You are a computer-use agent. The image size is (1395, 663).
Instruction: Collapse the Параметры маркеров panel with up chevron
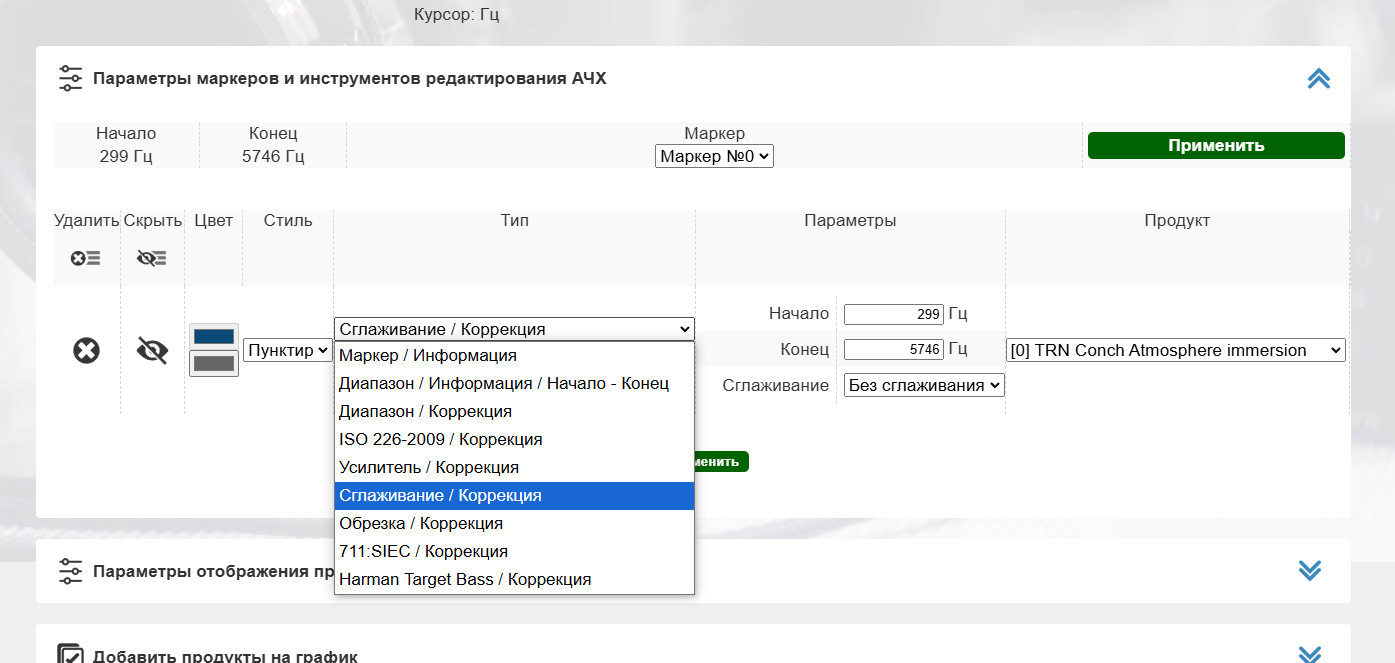coord(1318,79)
